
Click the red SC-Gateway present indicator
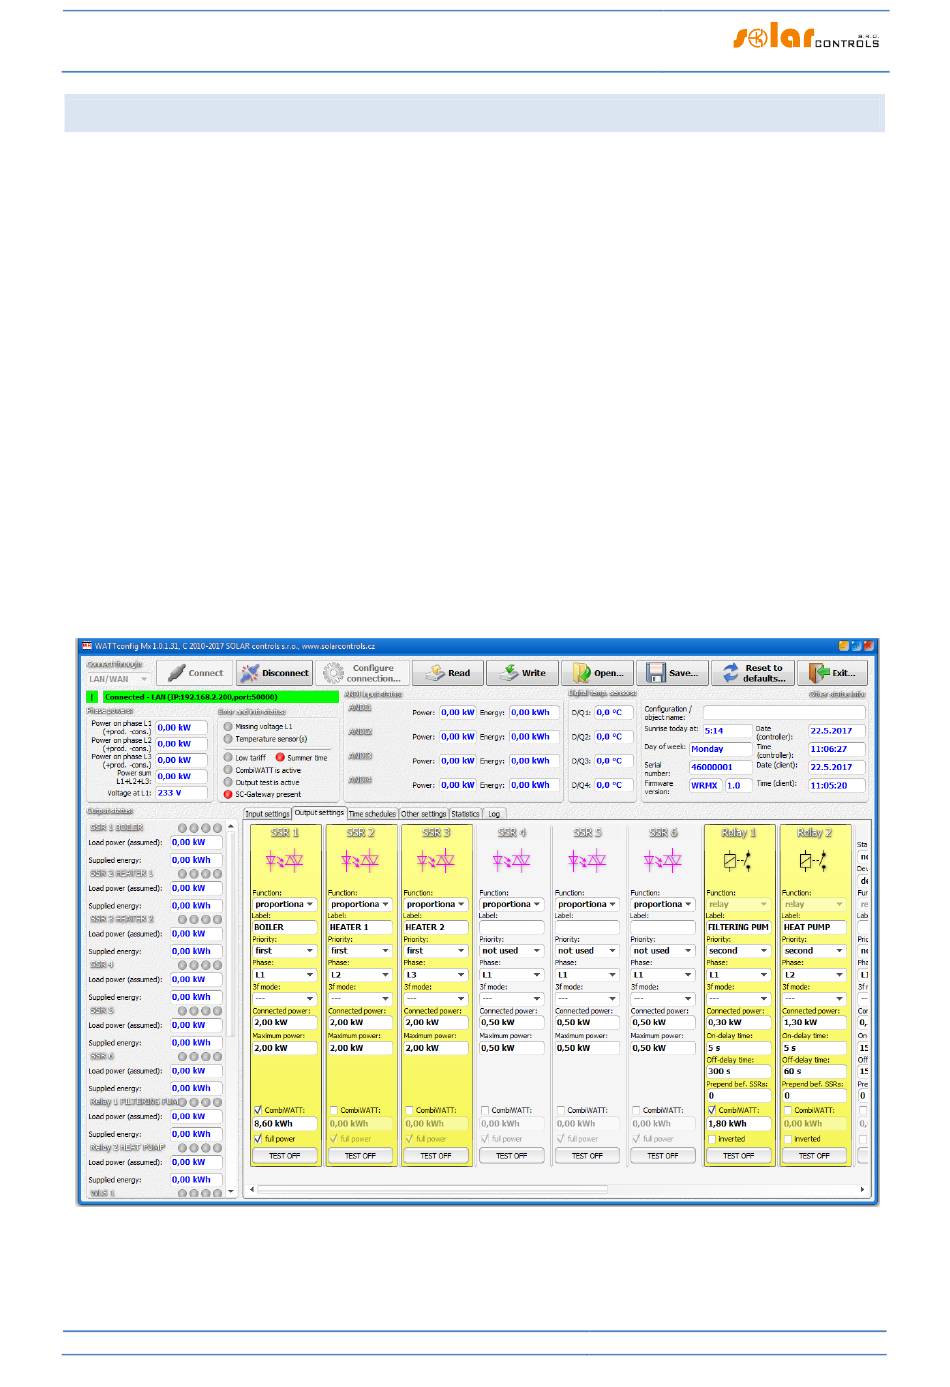[228, 794]
